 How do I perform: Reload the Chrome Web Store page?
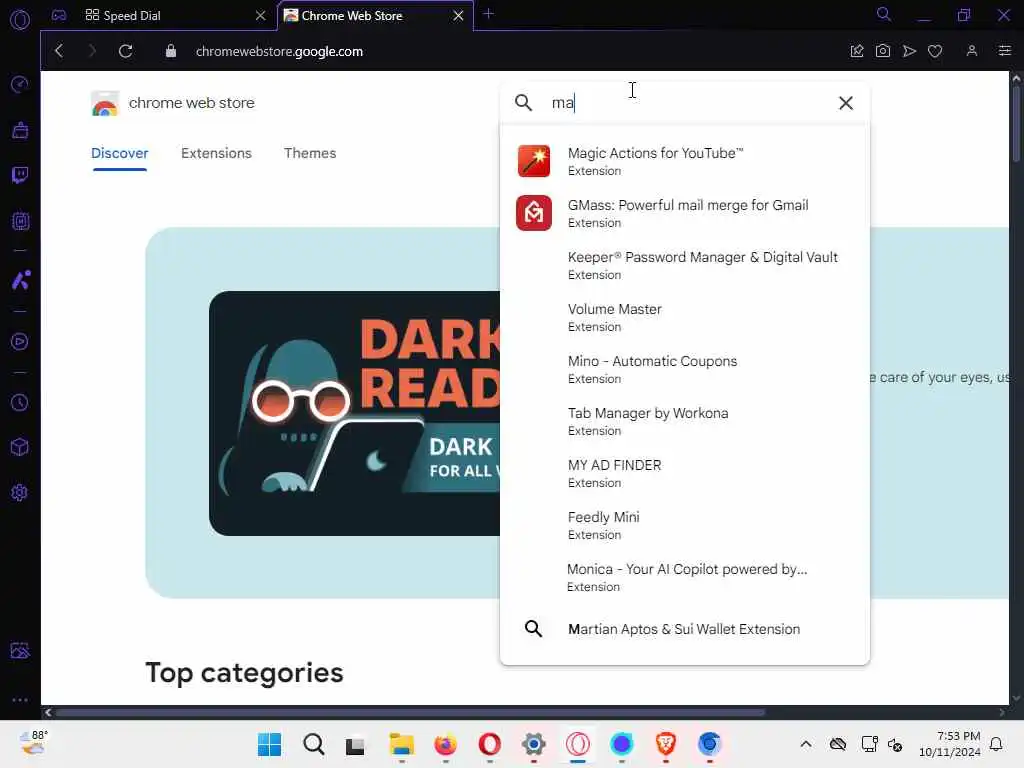click(x=126, y=51)
